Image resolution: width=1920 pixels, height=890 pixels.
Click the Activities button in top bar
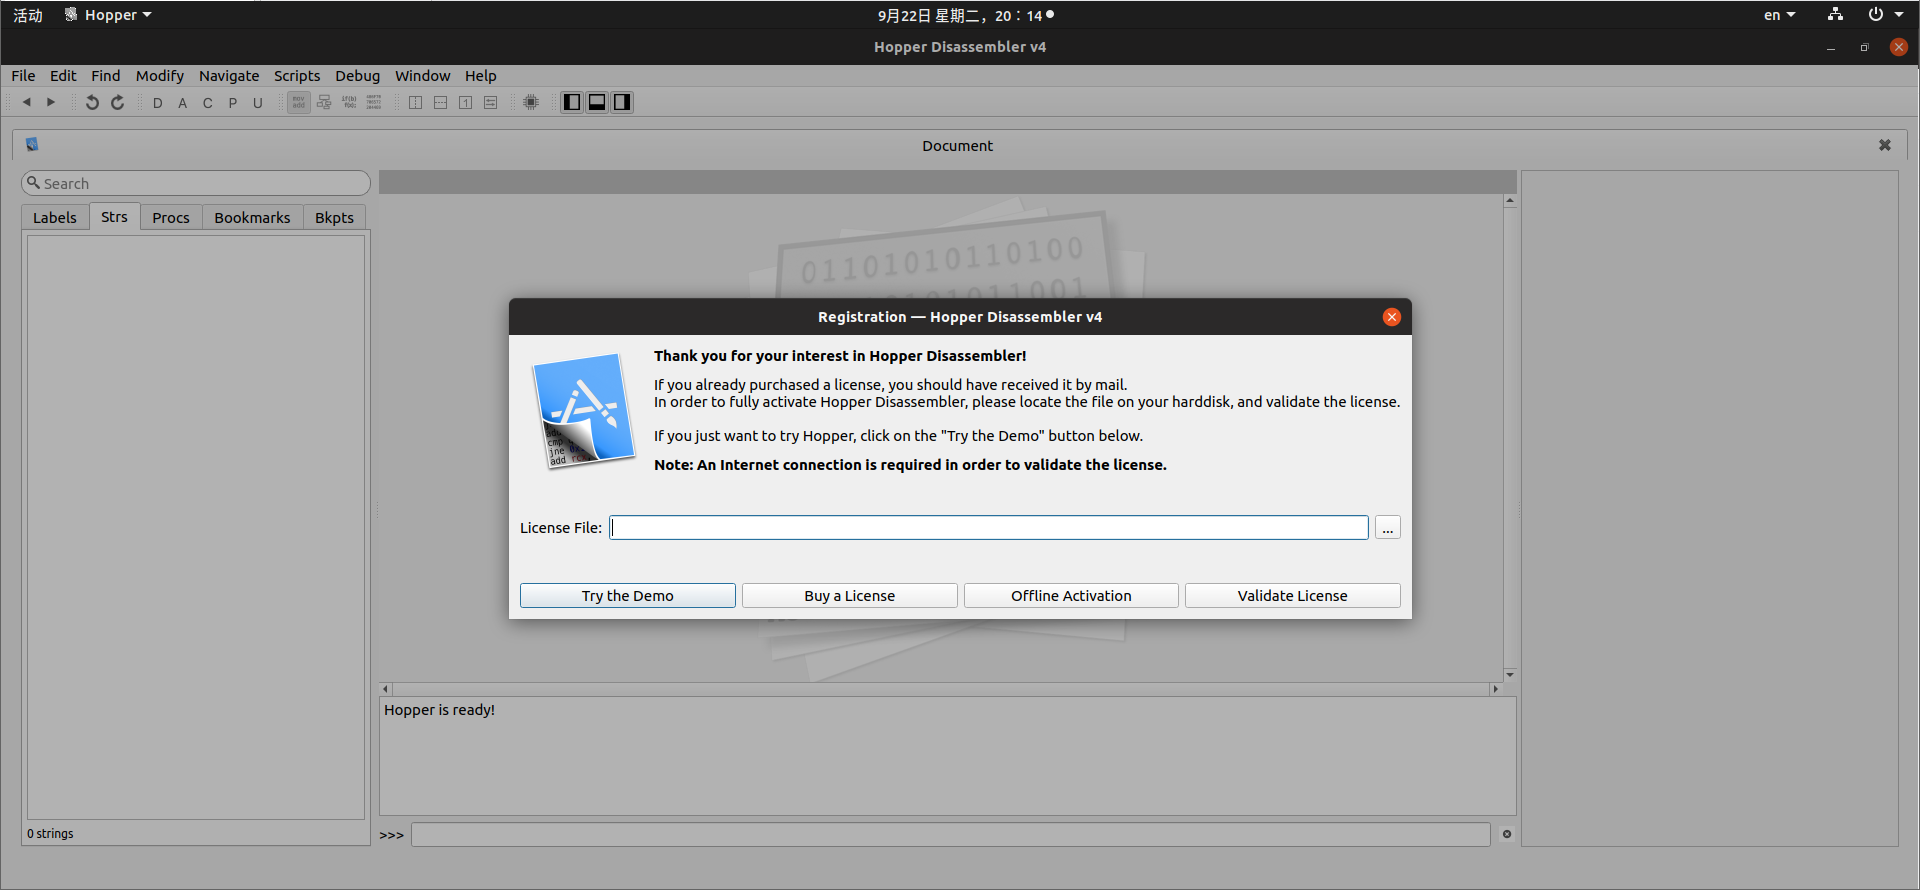pyautogui.click(x=28, y=15)
